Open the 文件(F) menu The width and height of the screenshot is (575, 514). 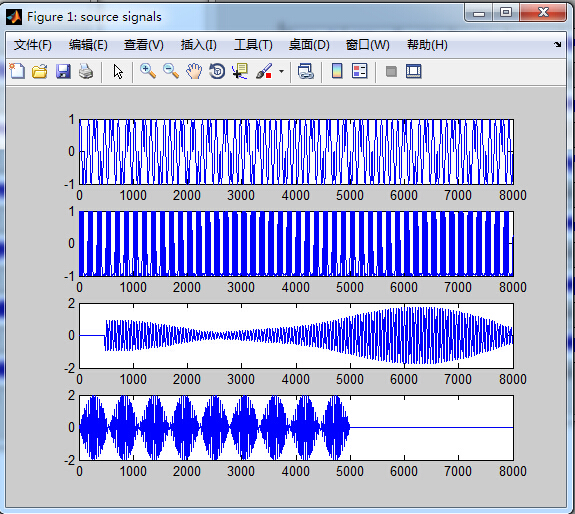tap(33, 45)
